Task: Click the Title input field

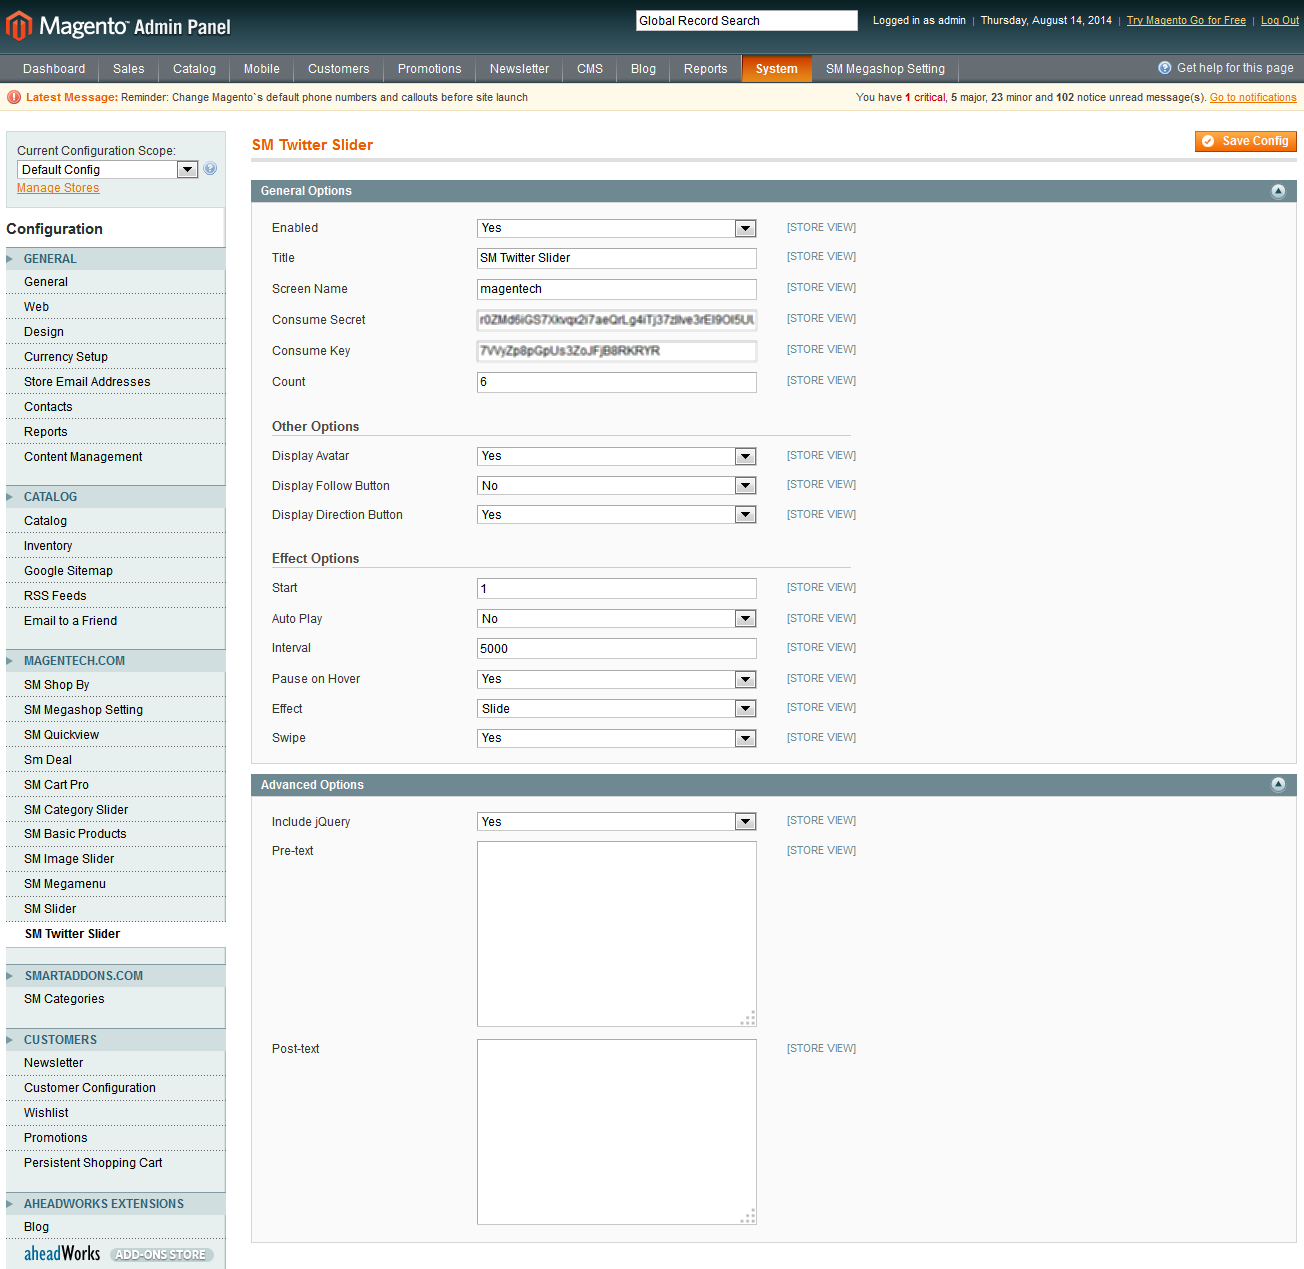Action: pos(617,258)
